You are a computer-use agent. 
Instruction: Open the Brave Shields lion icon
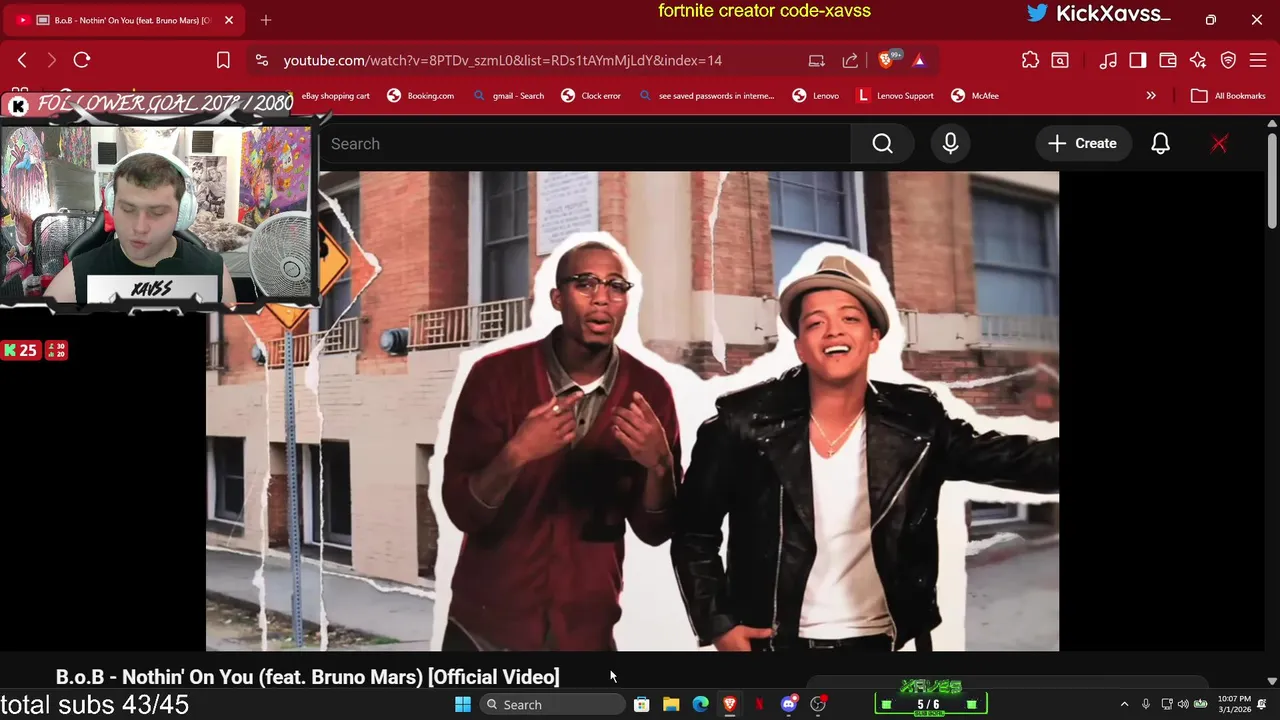click(886, 60)
